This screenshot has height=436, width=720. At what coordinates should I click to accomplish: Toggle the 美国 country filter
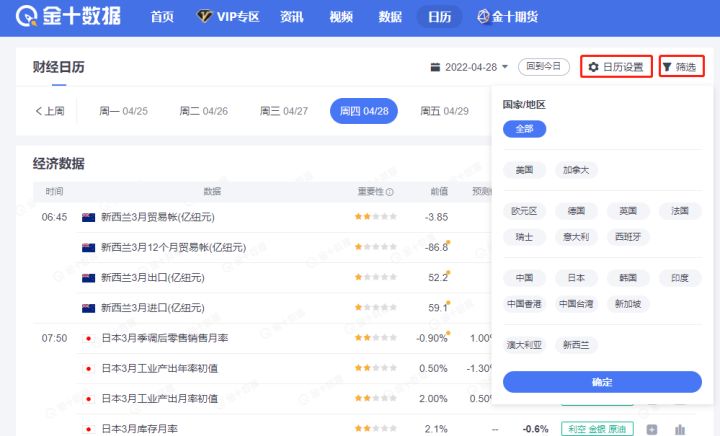click(524, 170)
